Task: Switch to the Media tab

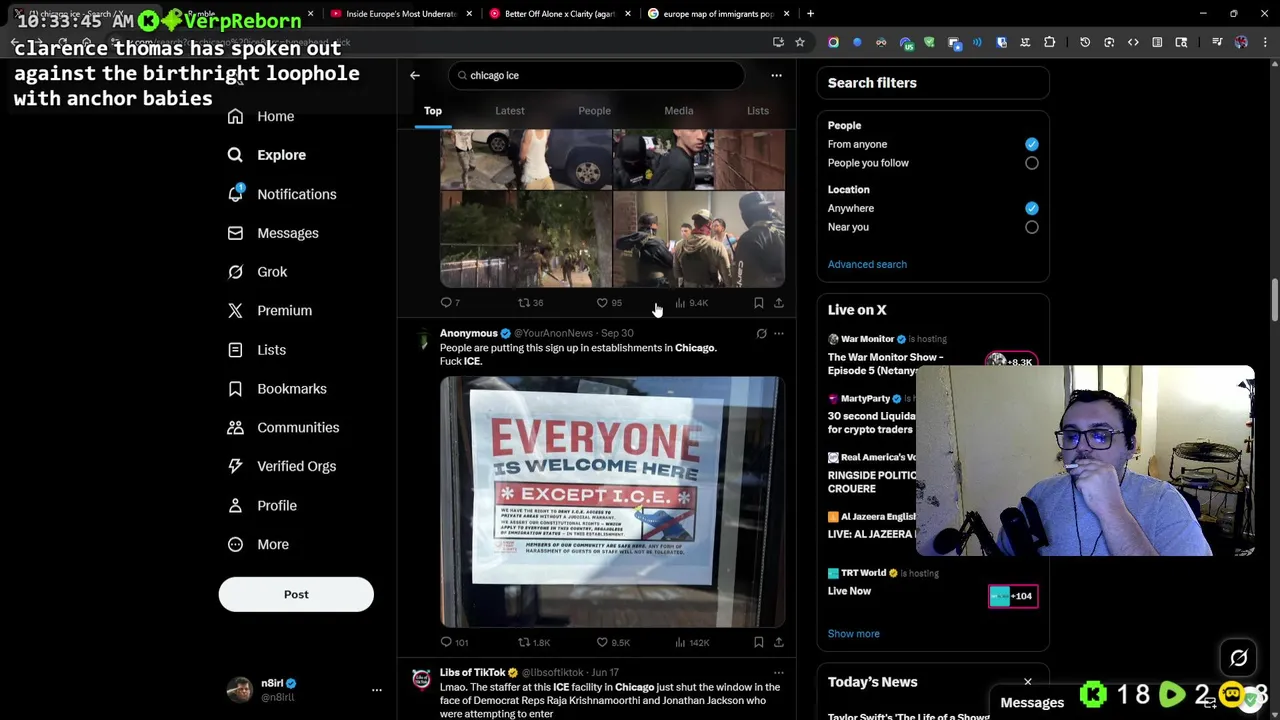Action: click(x=679, y=111)
